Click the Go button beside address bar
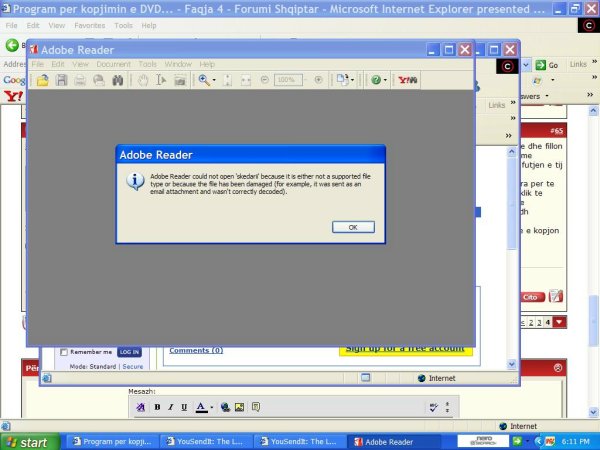This screenshot has height=450, width=600. [547, 65]
